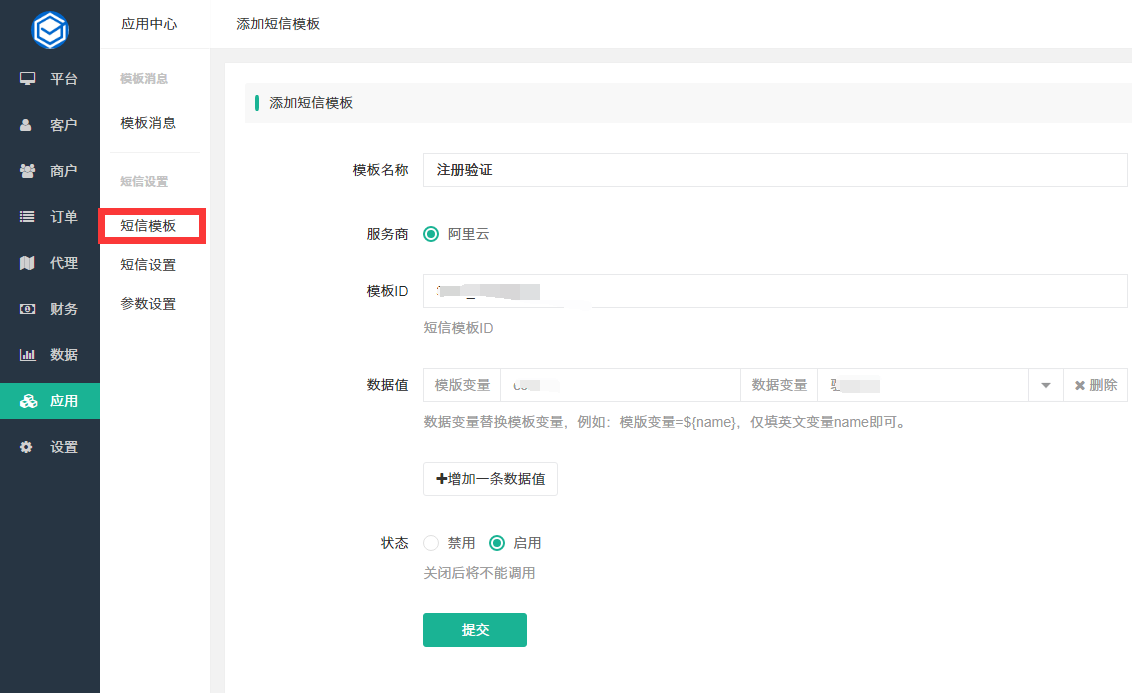Click the 模板ID input field

[x=775, y=291]
